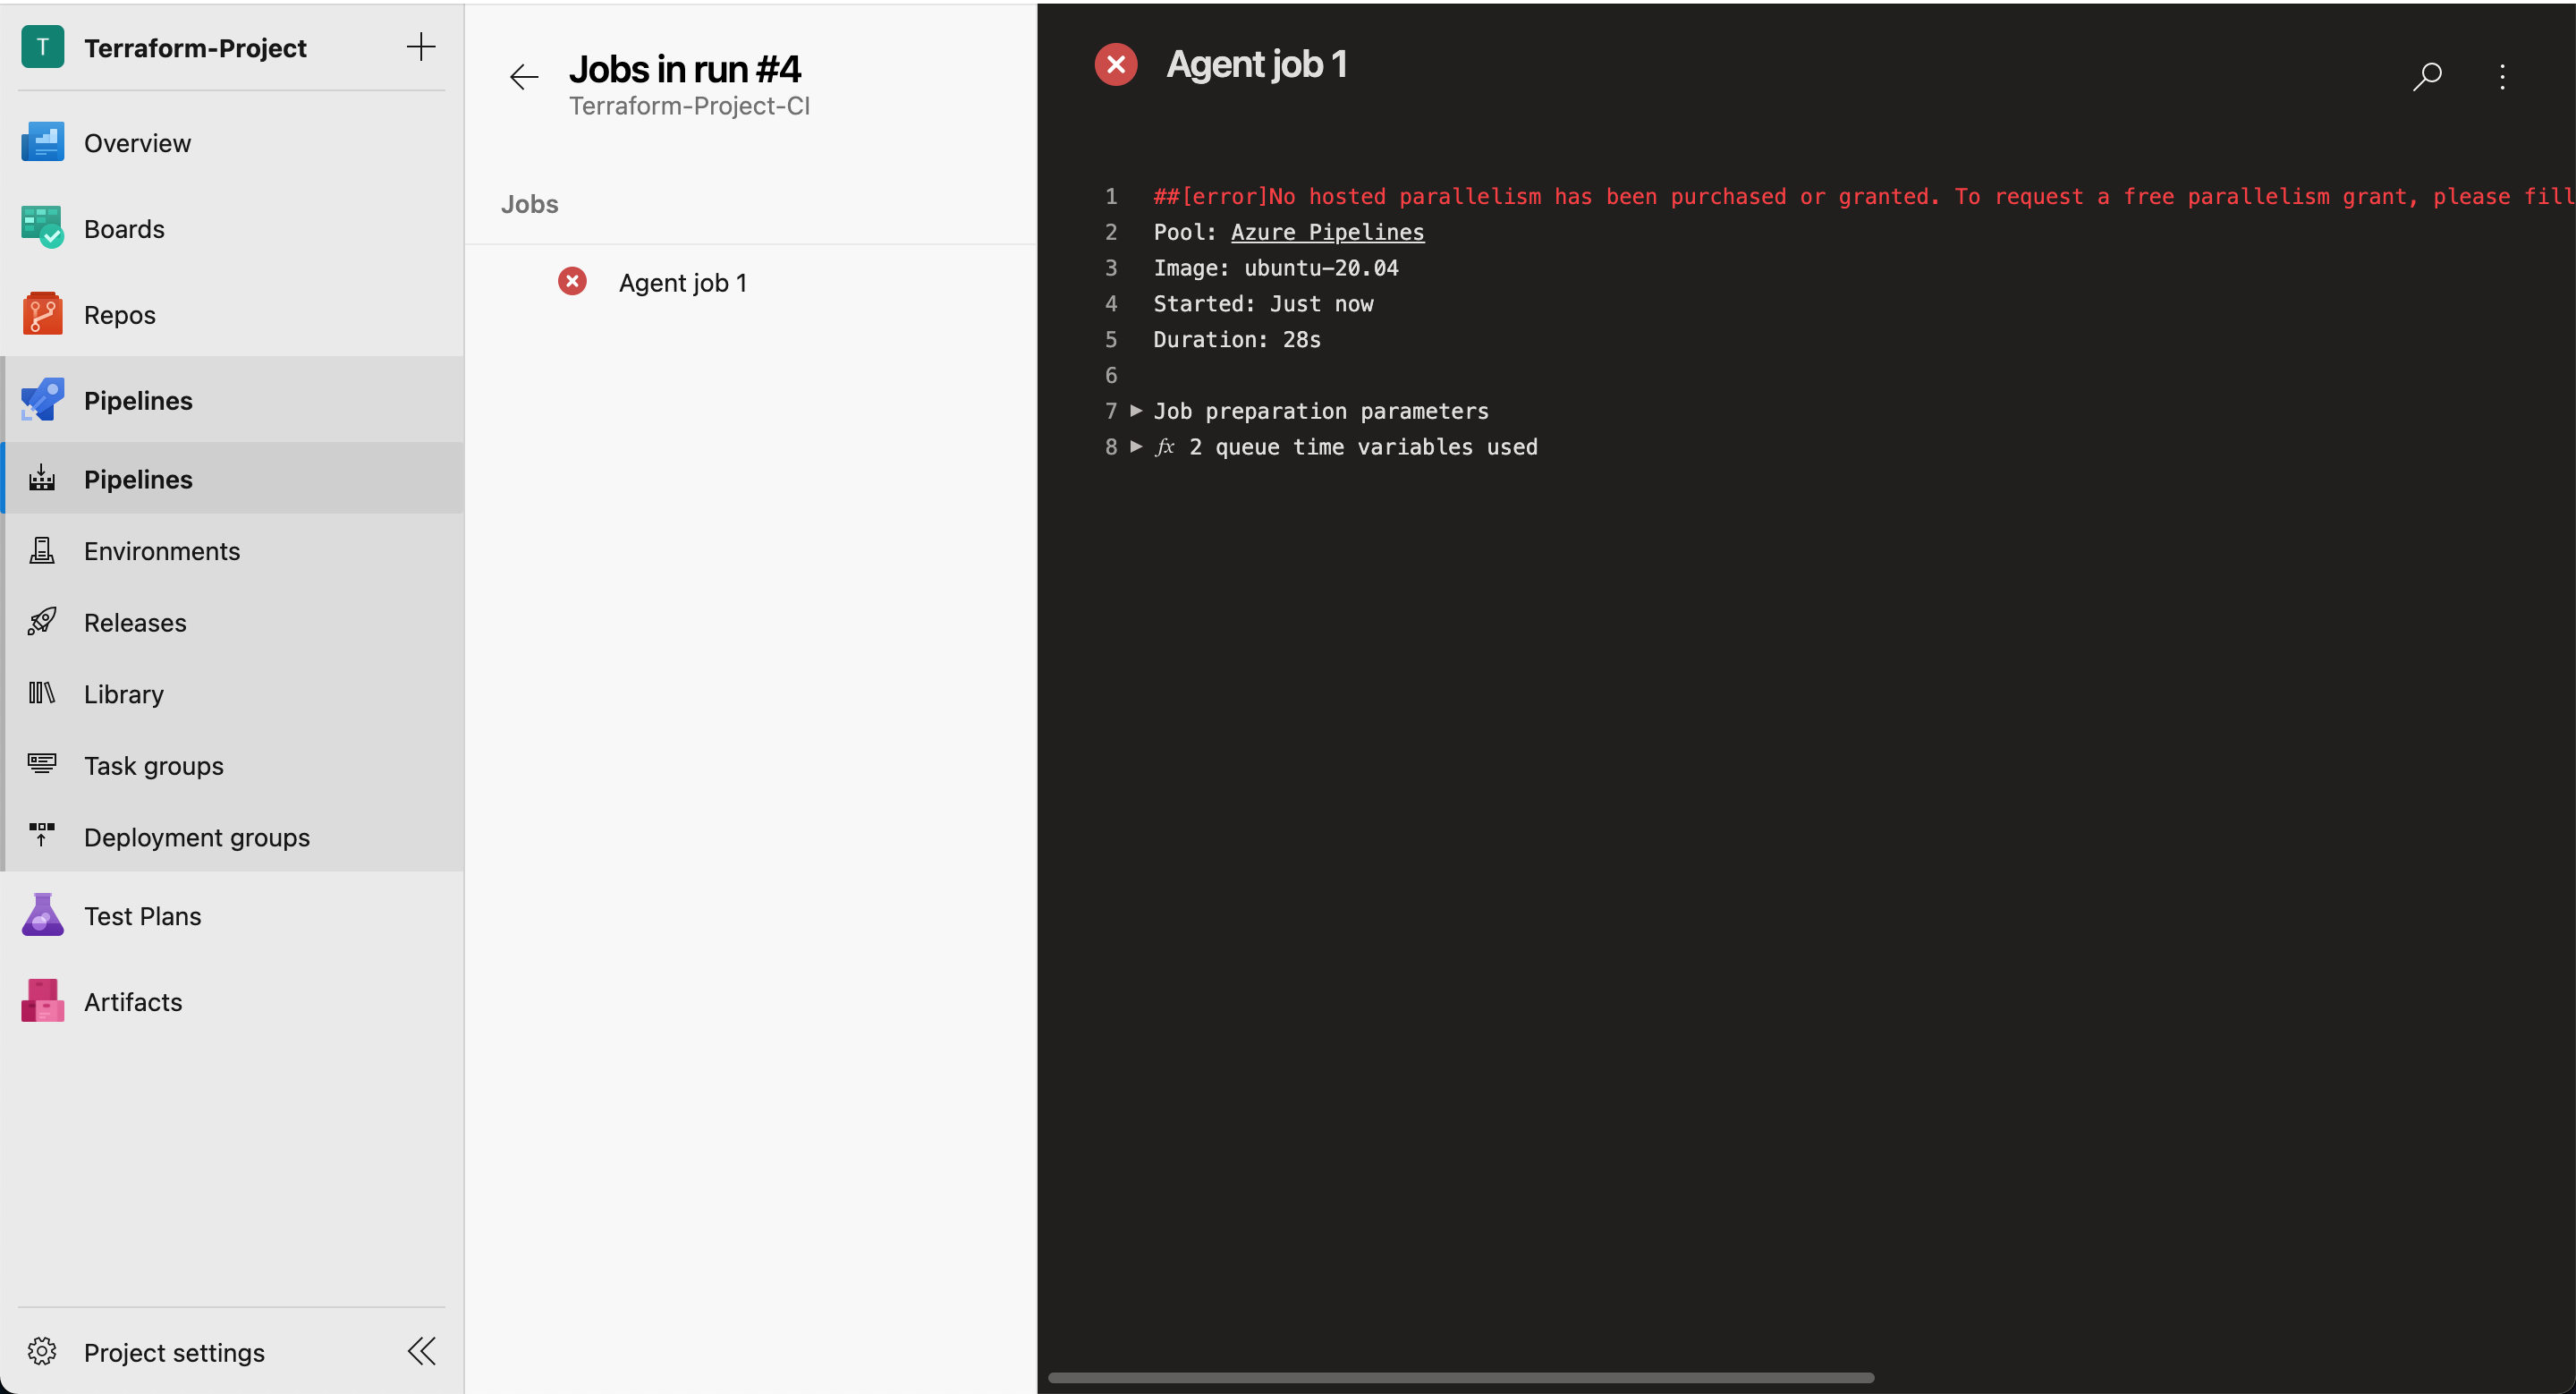The image size is (2576, 1394).
Task: Open Project settings
Action: (174, 1352)
